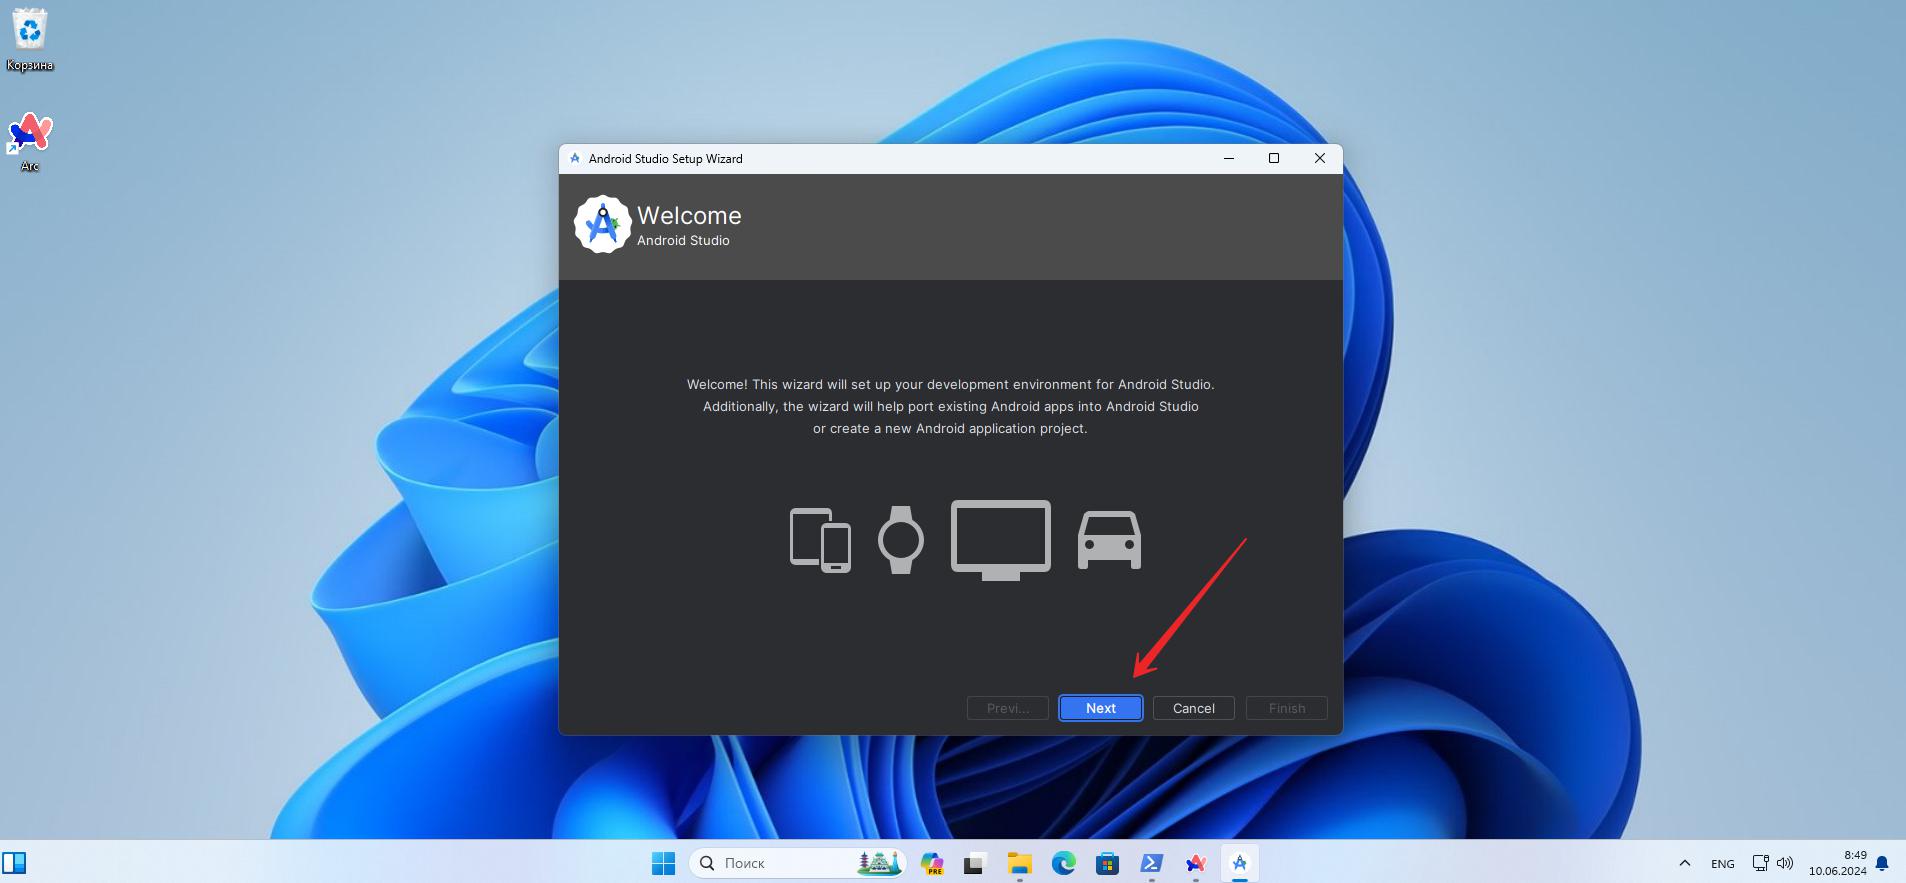The image size is (1906, 883).
Task: Click the Android Studio logo in Welcome header
Action: (x=602, y=225)
